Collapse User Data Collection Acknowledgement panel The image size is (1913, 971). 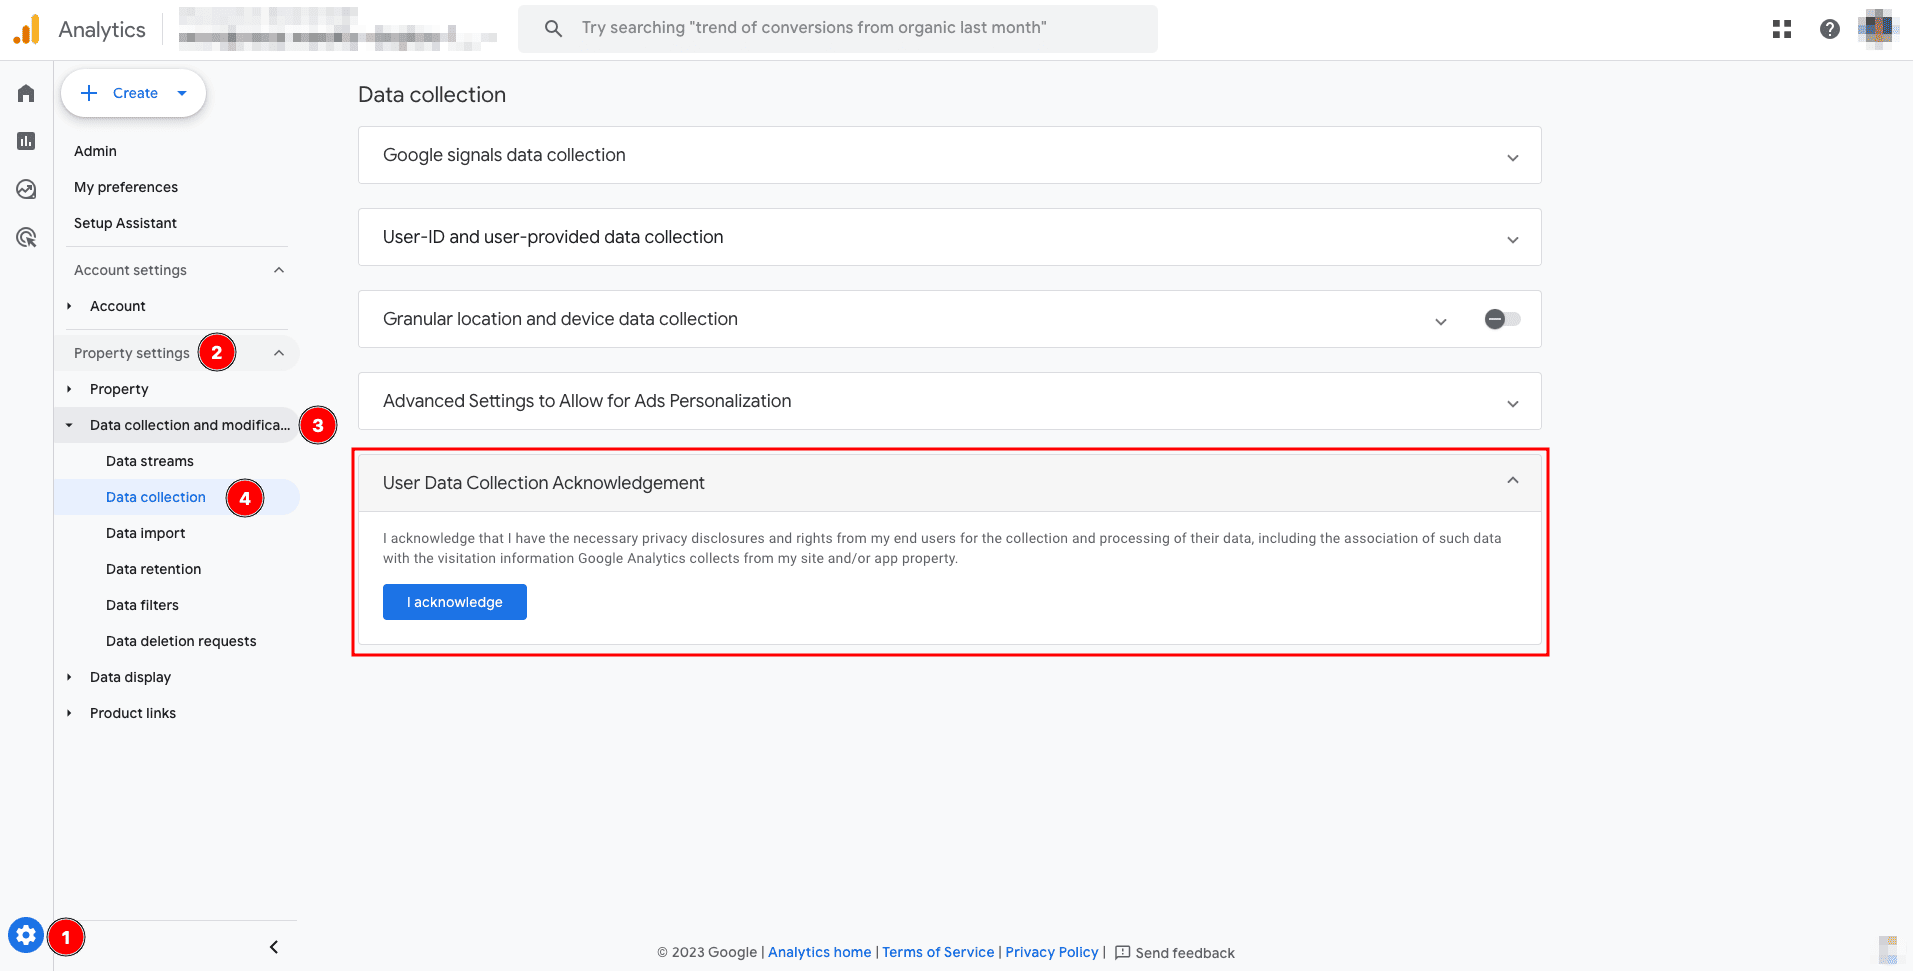(x=1512, y=481)
